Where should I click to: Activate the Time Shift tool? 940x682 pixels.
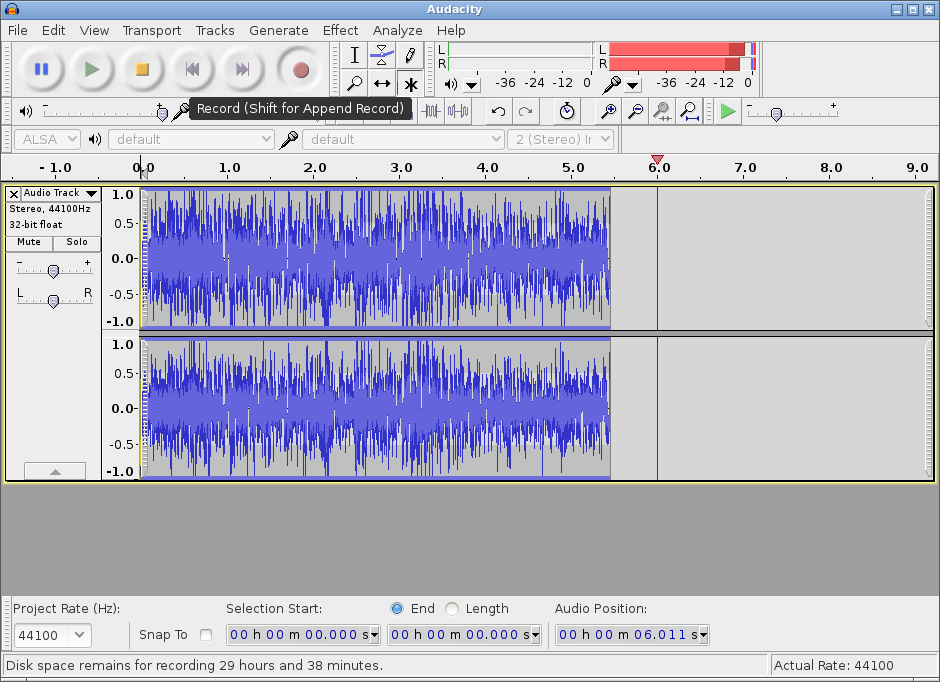coord(381,83)
